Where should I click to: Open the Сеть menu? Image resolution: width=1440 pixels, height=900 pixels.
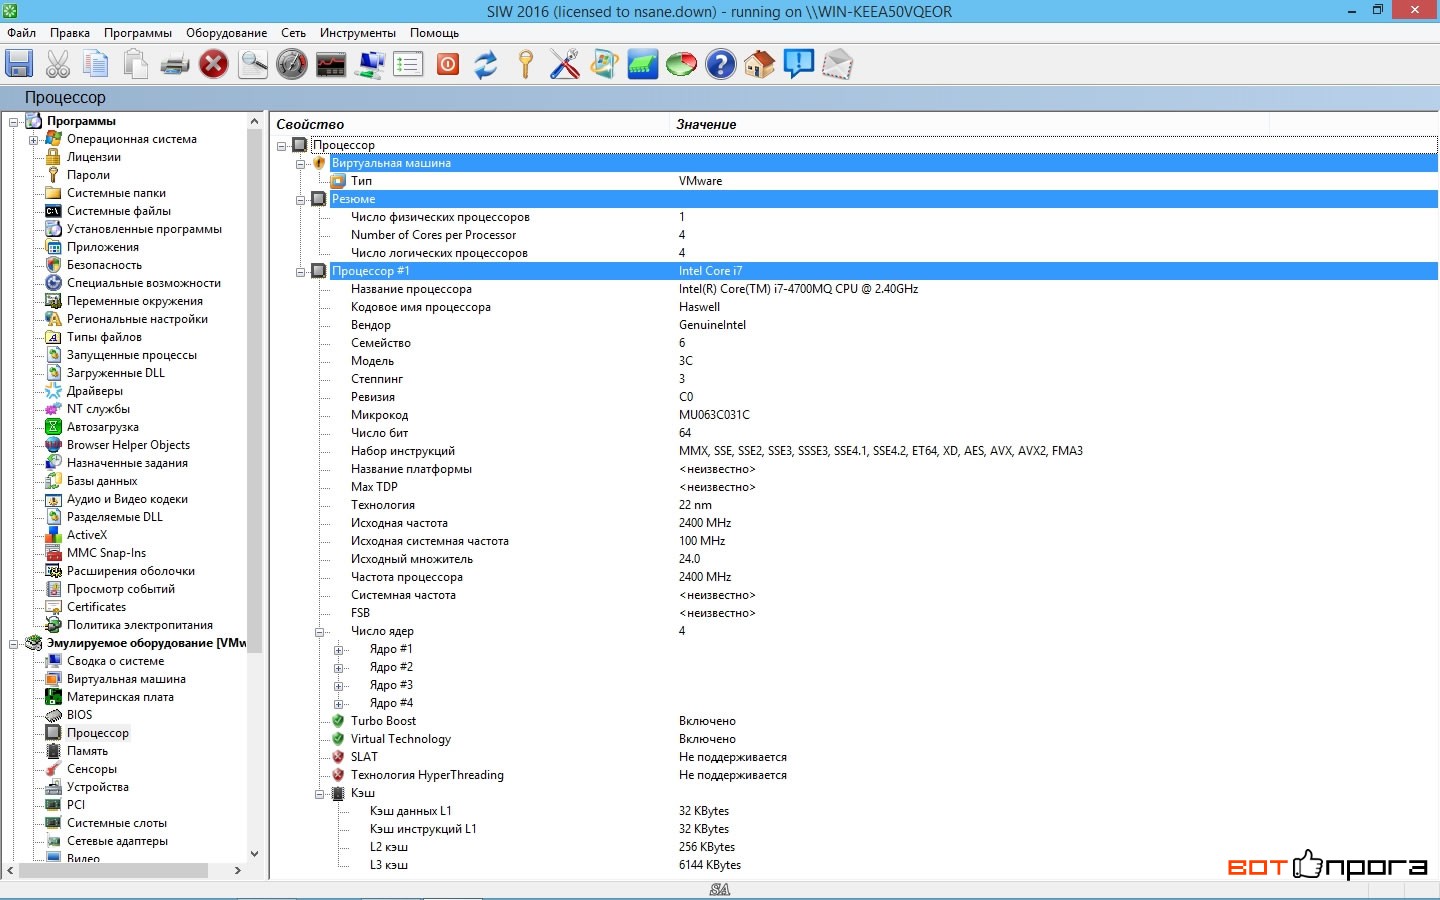click(x=293, y=33)
